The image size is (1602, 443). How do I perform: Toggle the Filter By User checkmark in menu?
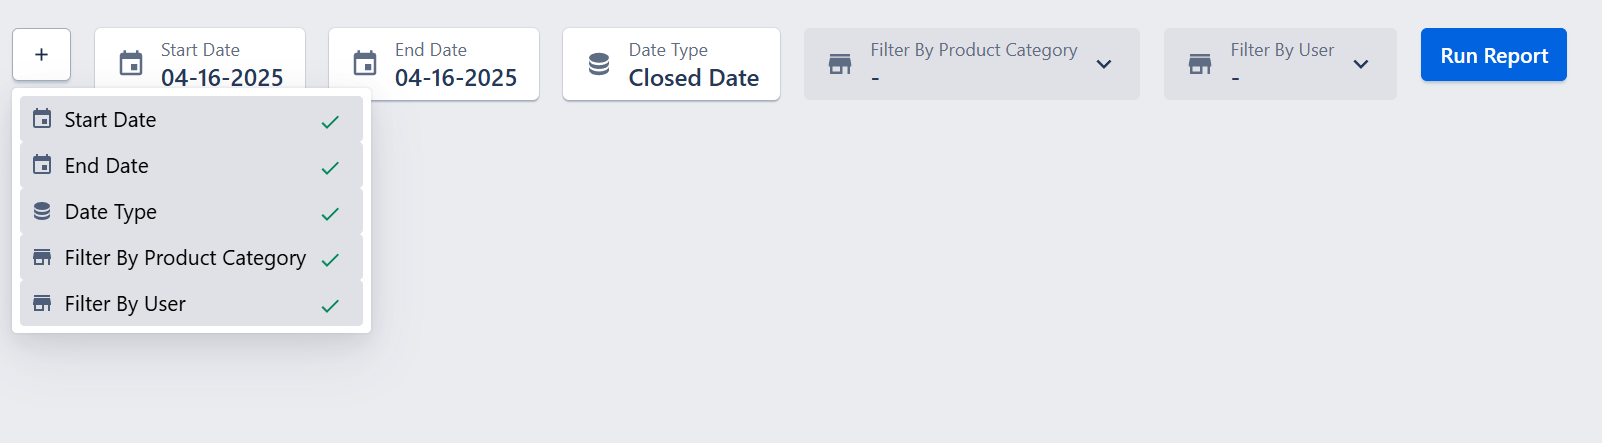[x=330, y=306]
